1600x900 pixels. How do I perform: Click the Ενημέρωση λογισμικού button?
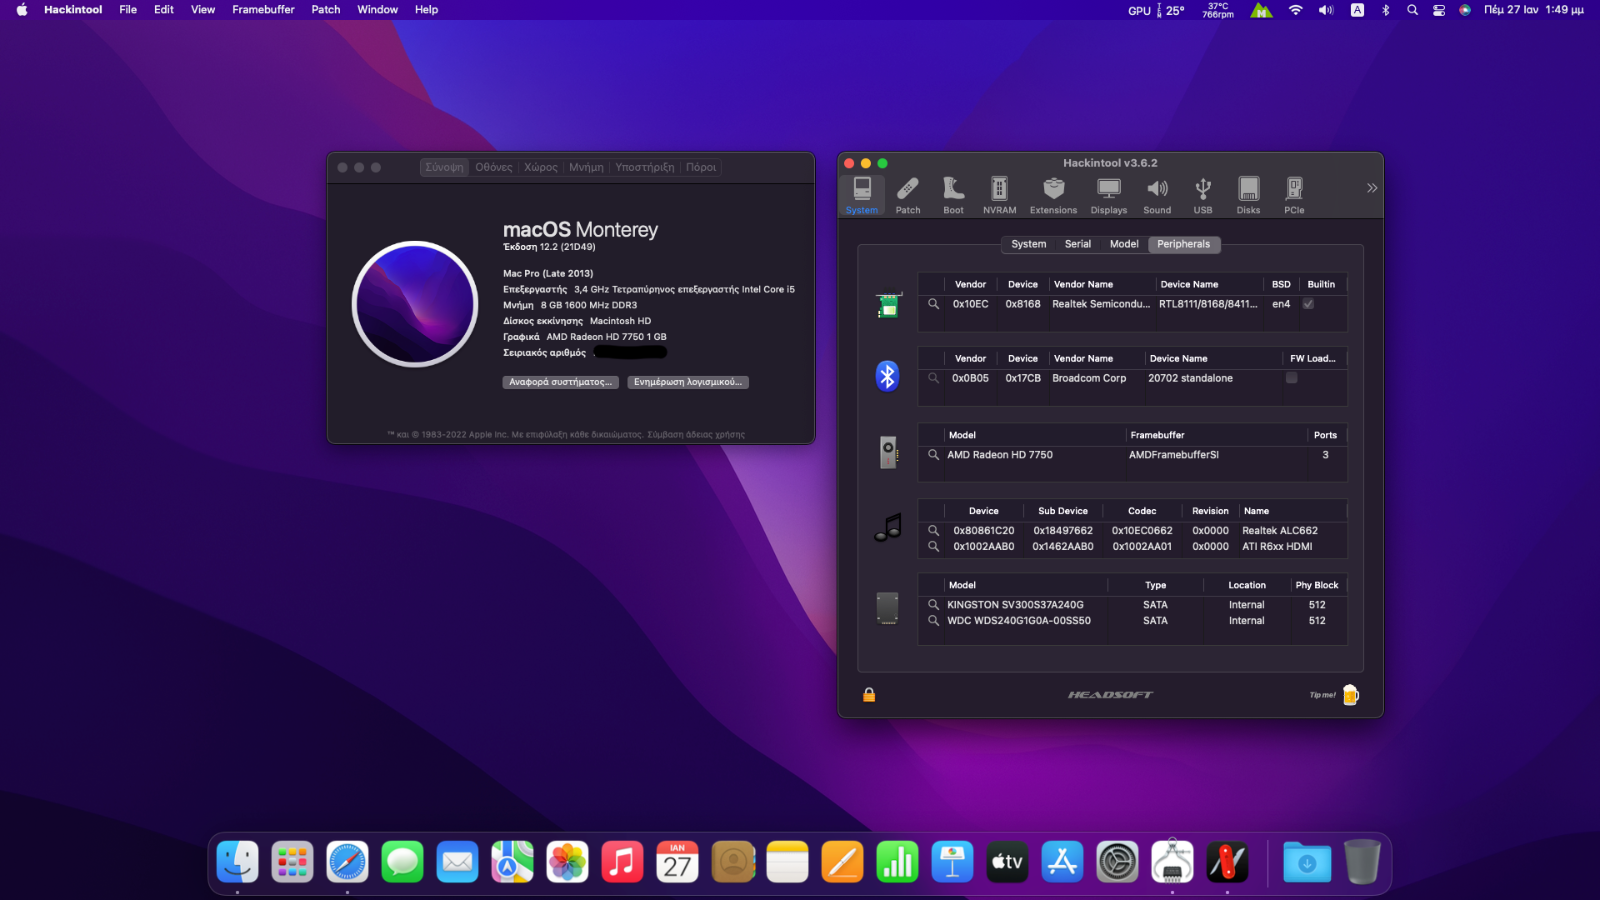[x=688, y=382]
